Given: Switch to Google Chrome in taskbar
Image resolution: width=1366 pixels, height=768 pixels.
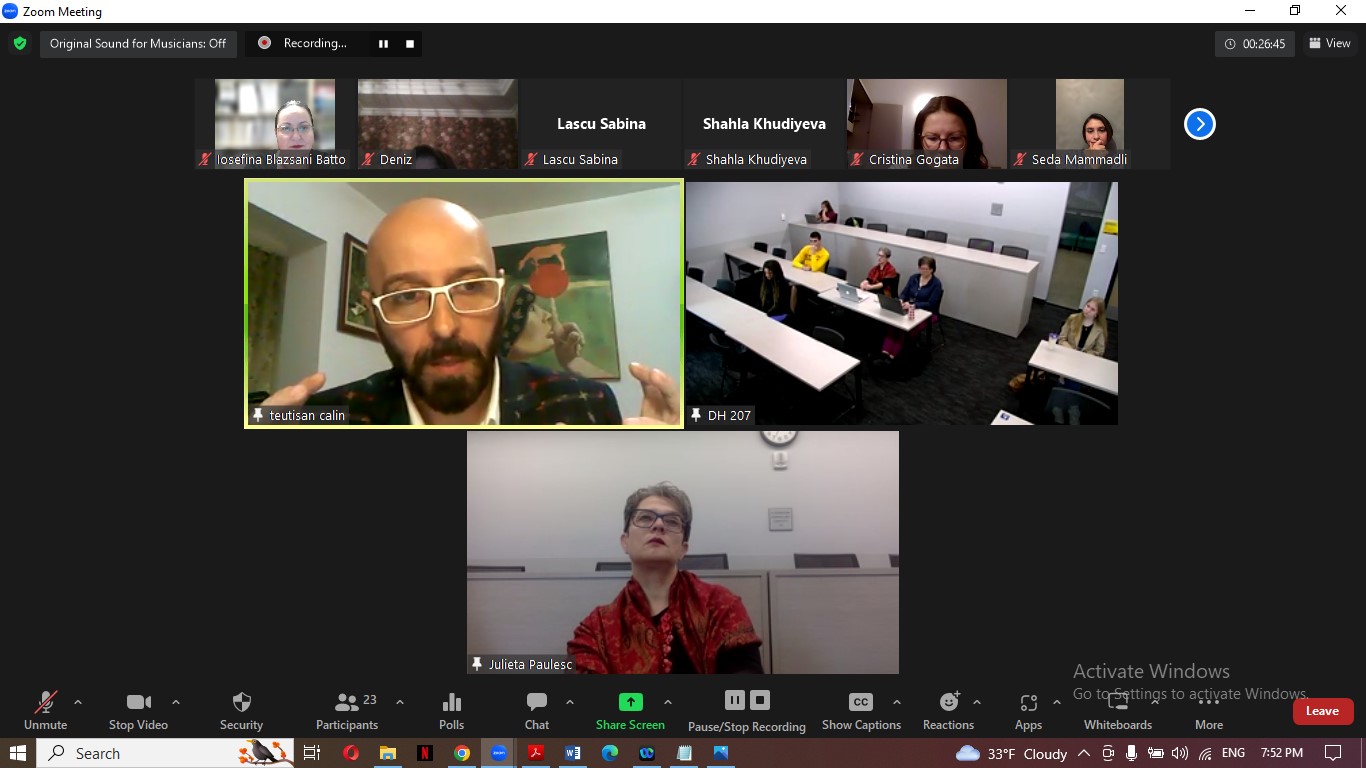Looking at the screenshot, I should point(462,753).
